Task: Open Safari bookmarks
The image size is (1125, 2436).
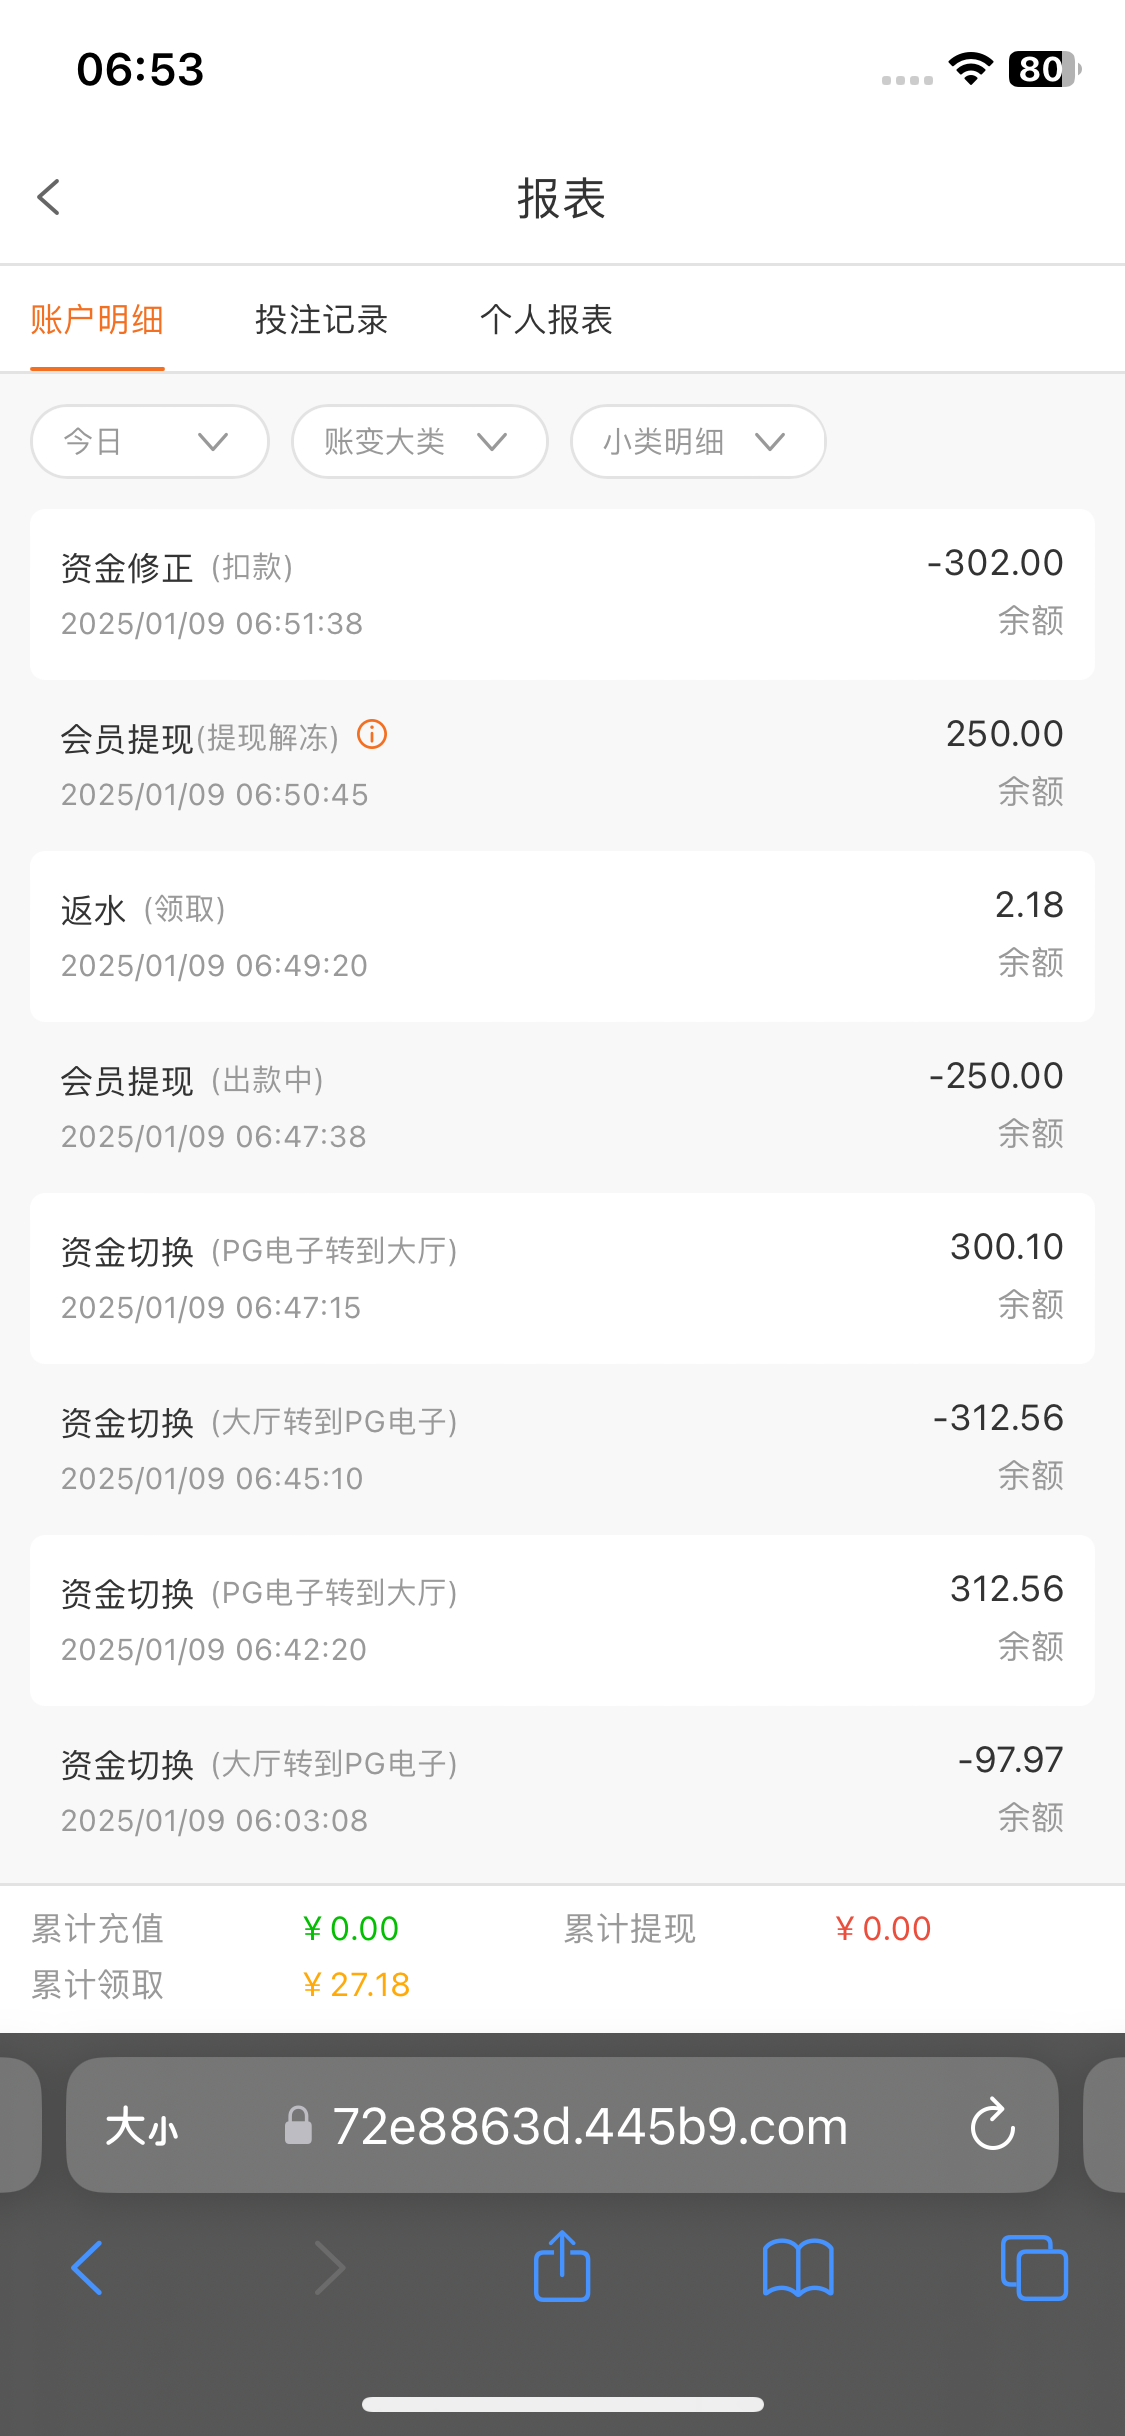Action: coord(797,2267)
